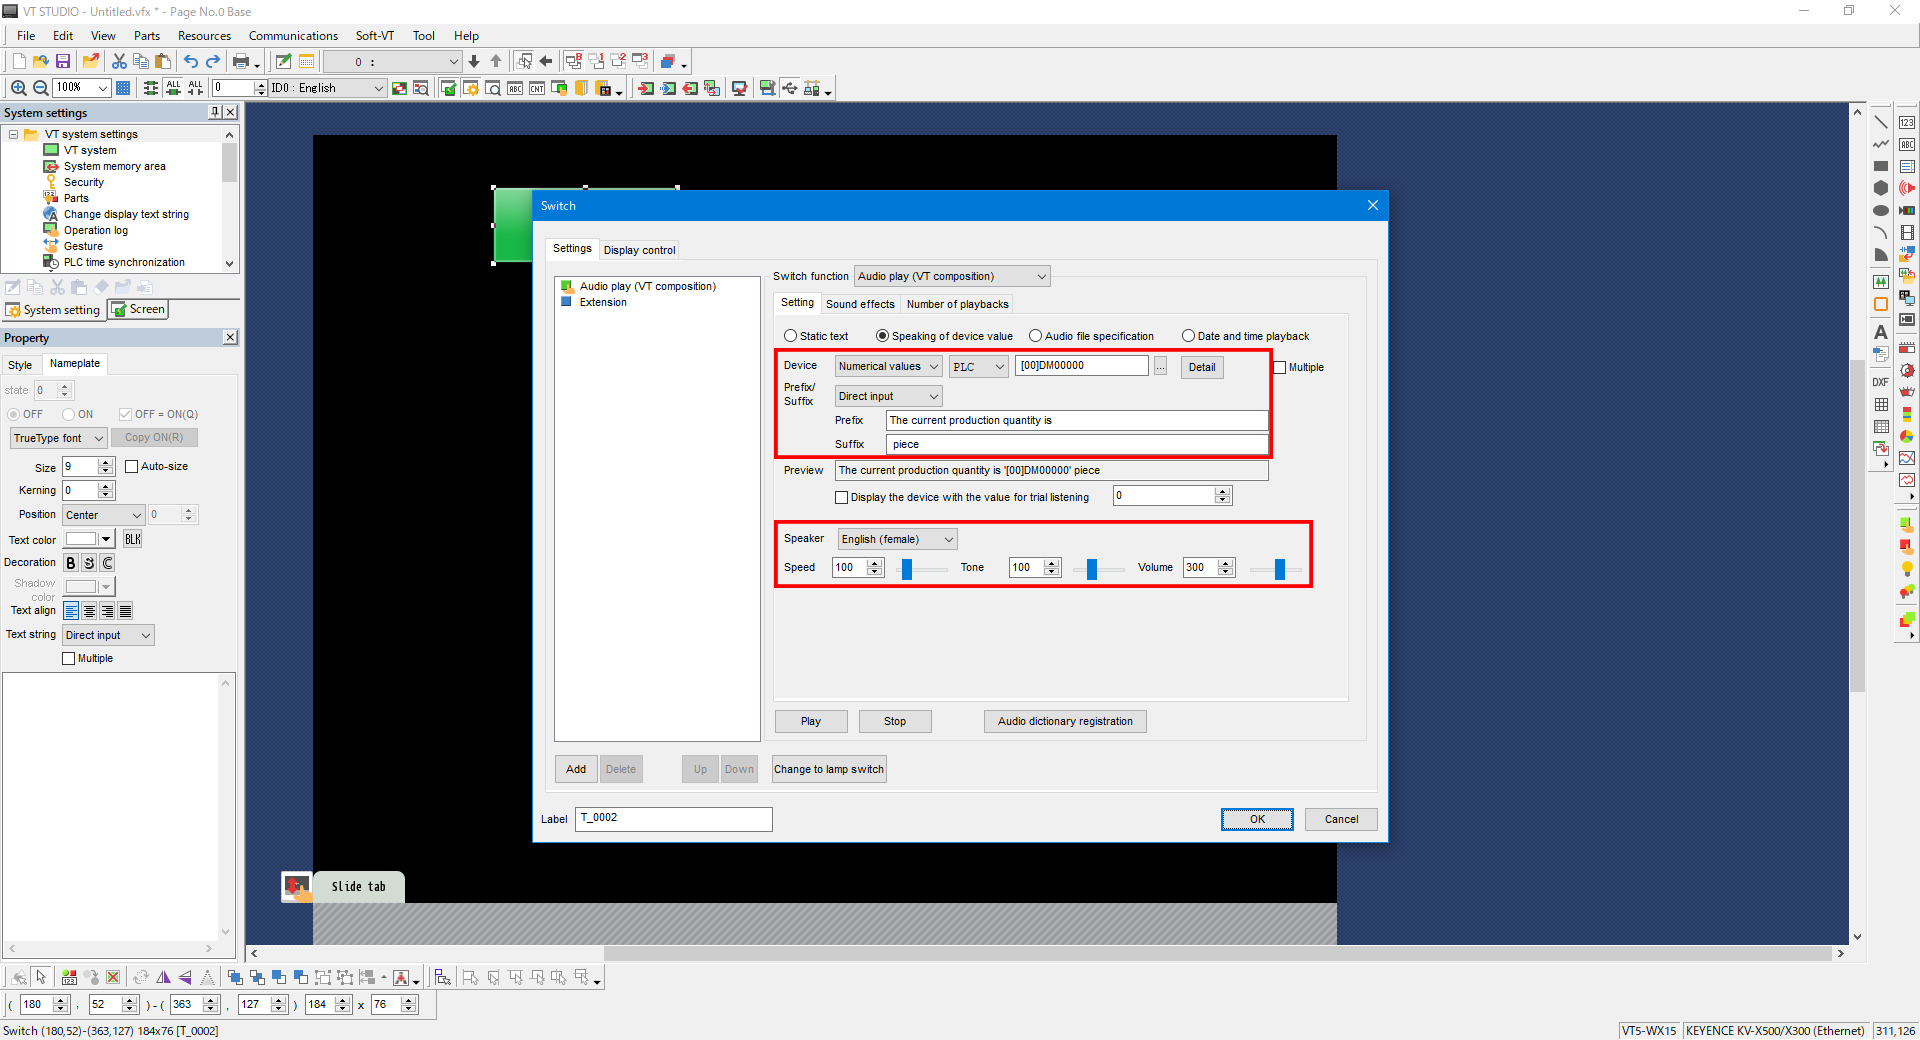Click the scissors Cut icon
This screenshot has width=1920, height=1040.
[x=119, y=62]
